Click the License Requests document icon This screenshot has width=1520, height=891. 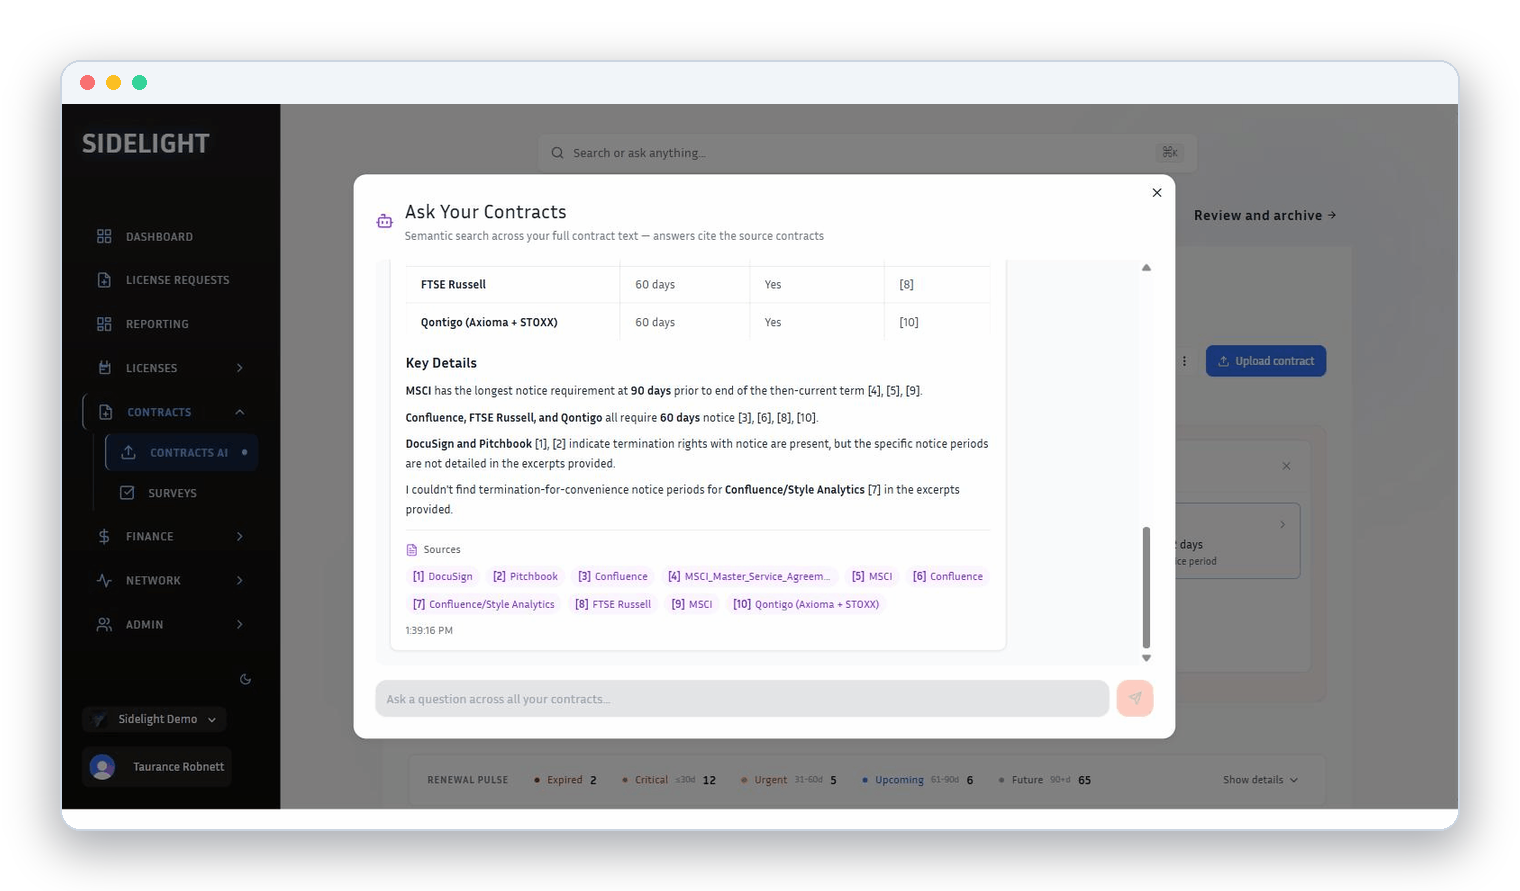[x=104, y=280]
